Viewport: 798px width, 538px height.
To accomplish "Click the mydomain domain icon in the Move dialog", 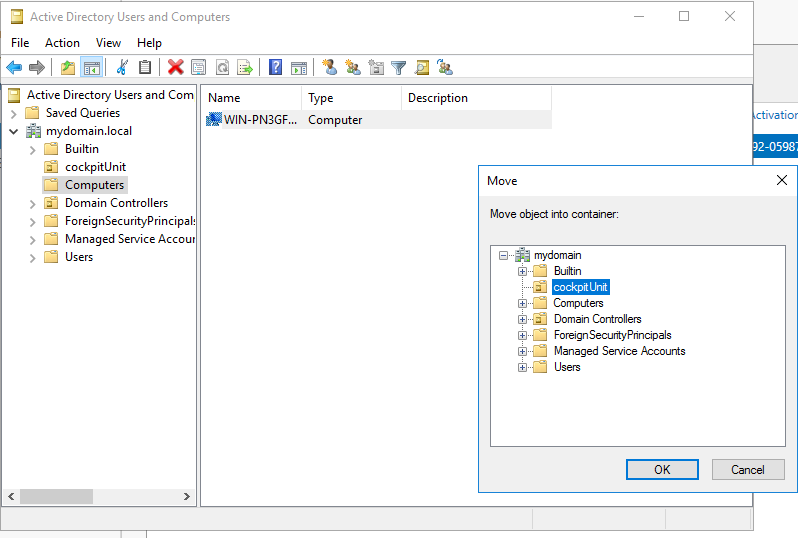I will coord(523,255).
